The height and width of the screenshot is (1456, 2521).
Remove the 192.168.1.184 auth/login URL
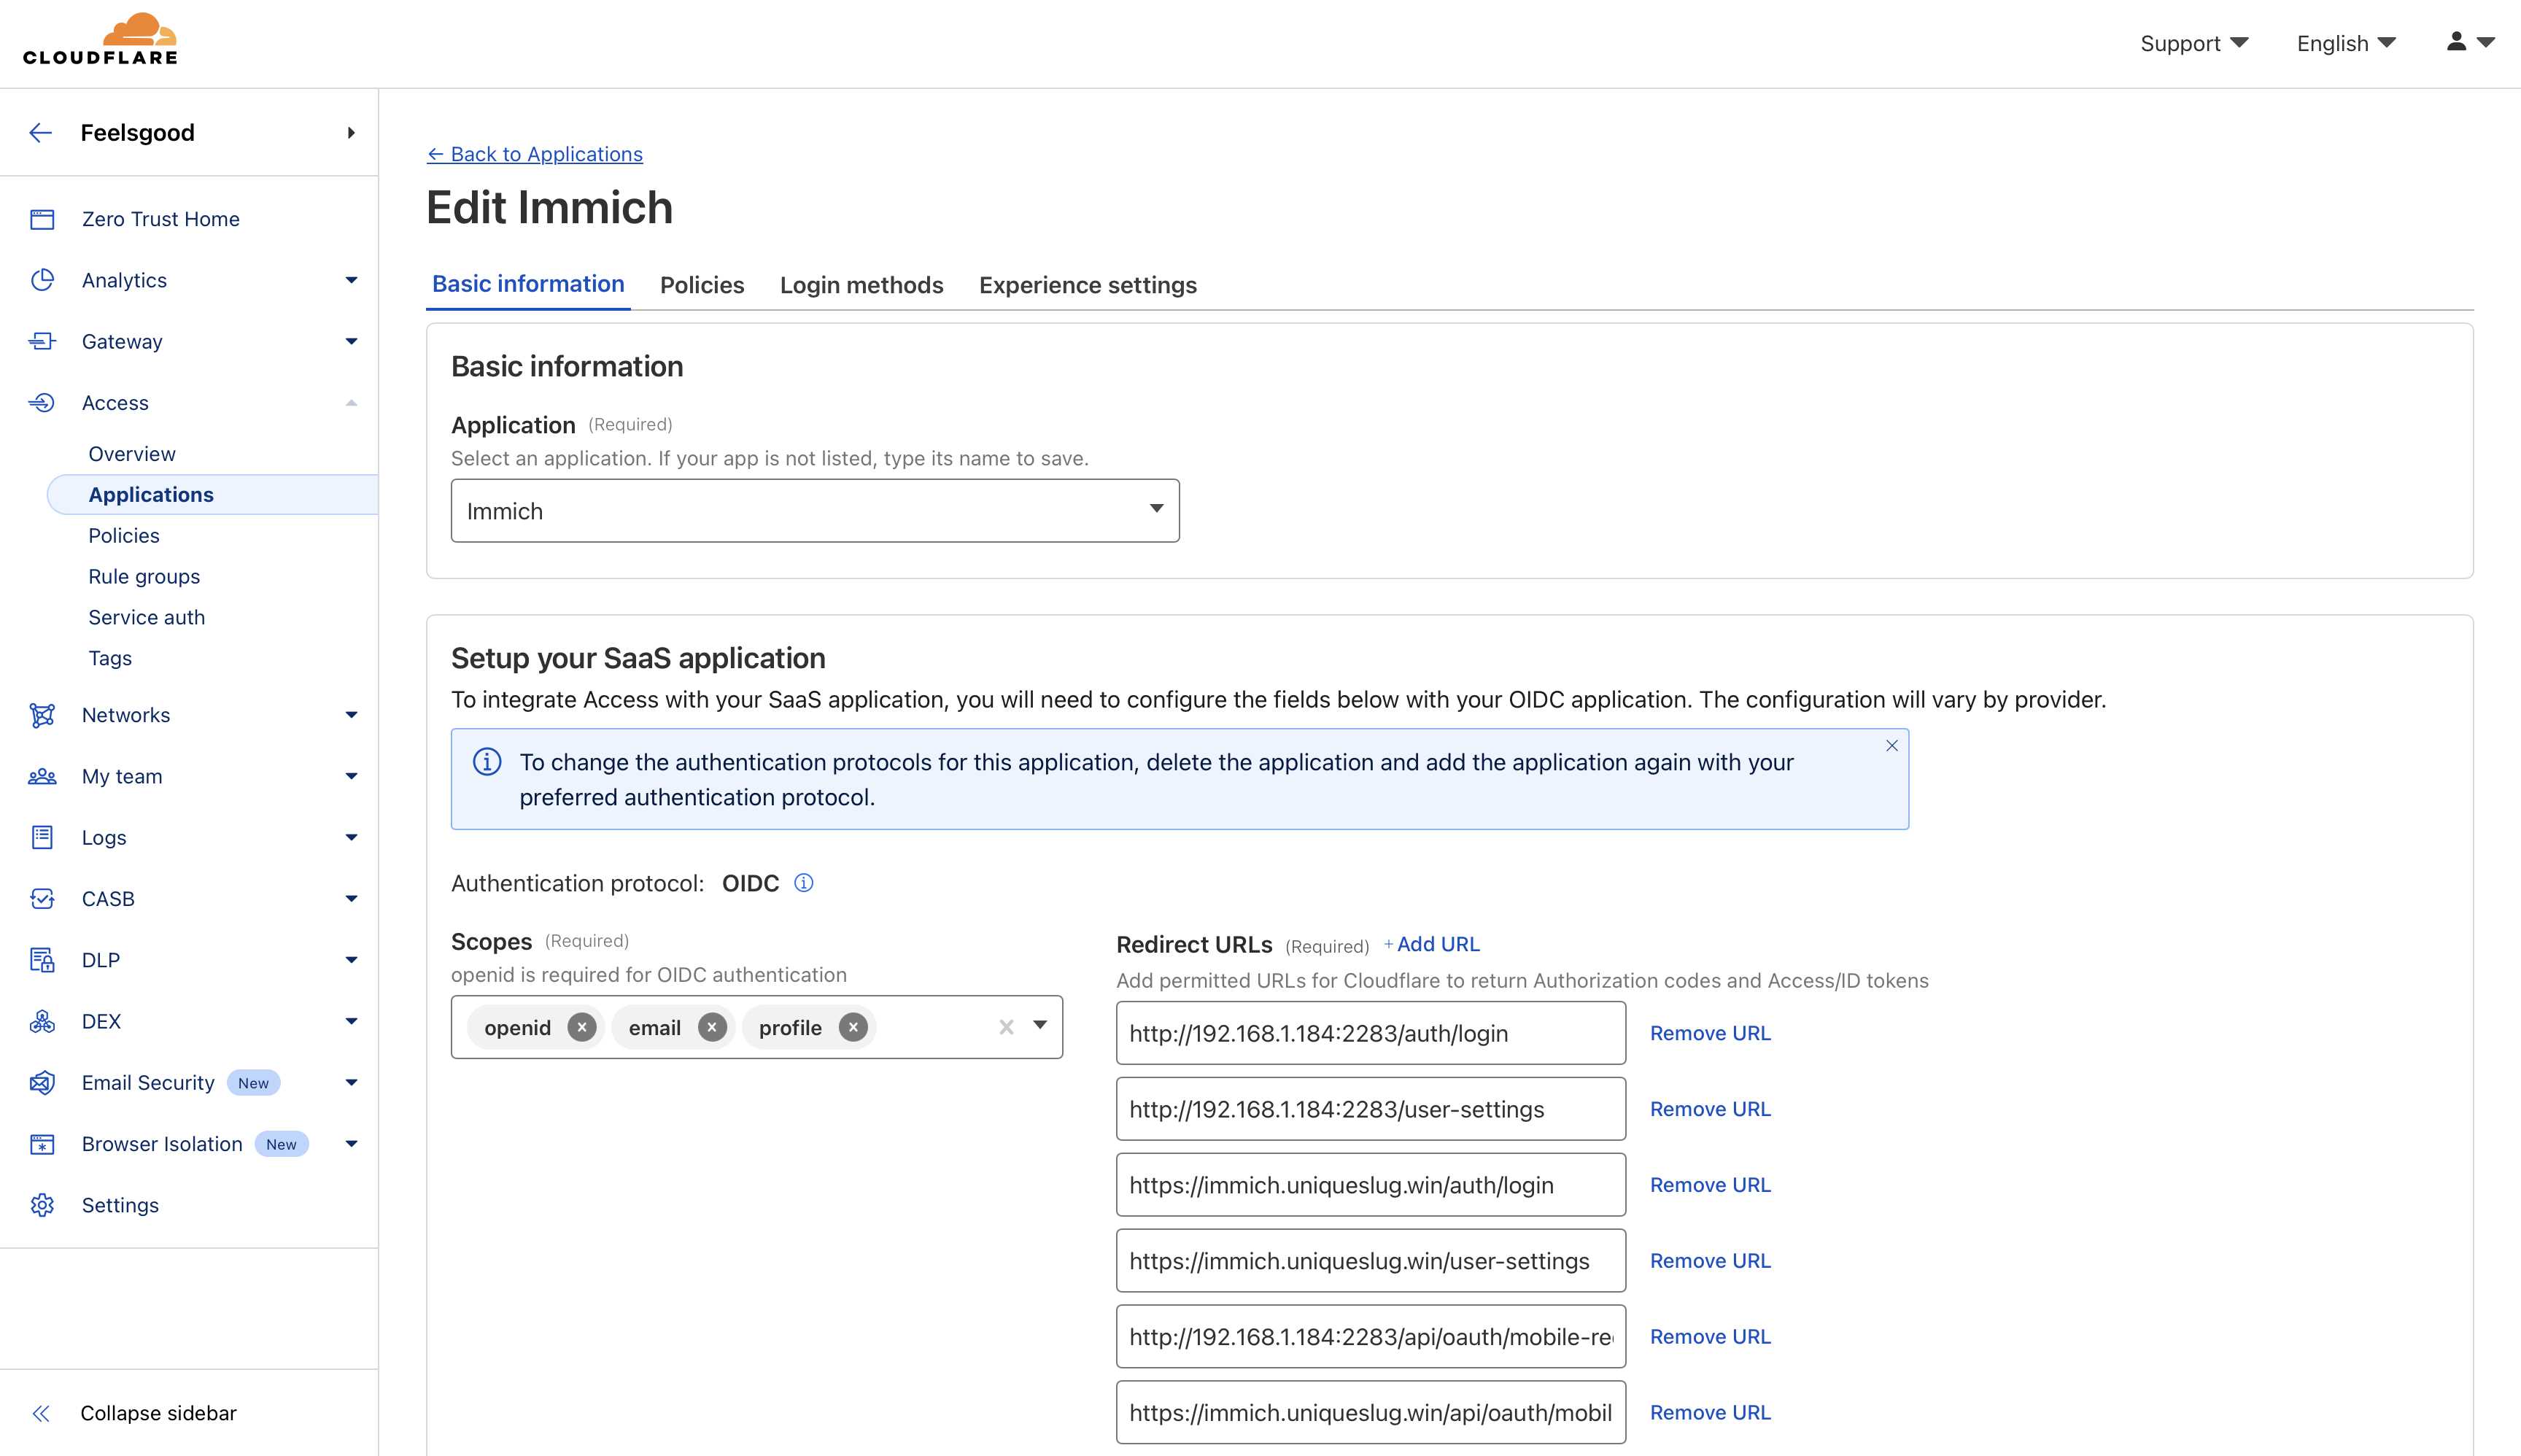[1710, 1033]
